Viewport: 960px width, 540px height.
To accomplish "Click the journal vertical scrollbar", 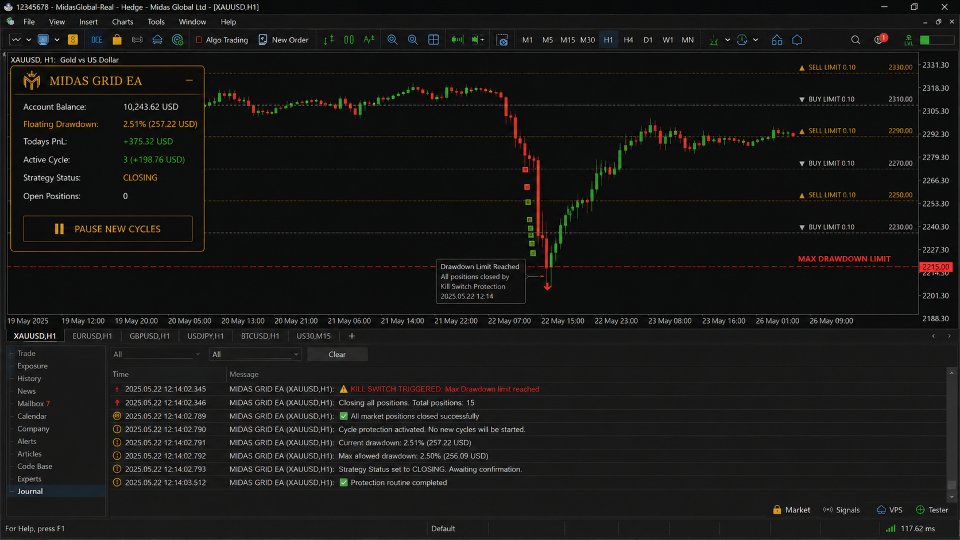I will point(951,435).
